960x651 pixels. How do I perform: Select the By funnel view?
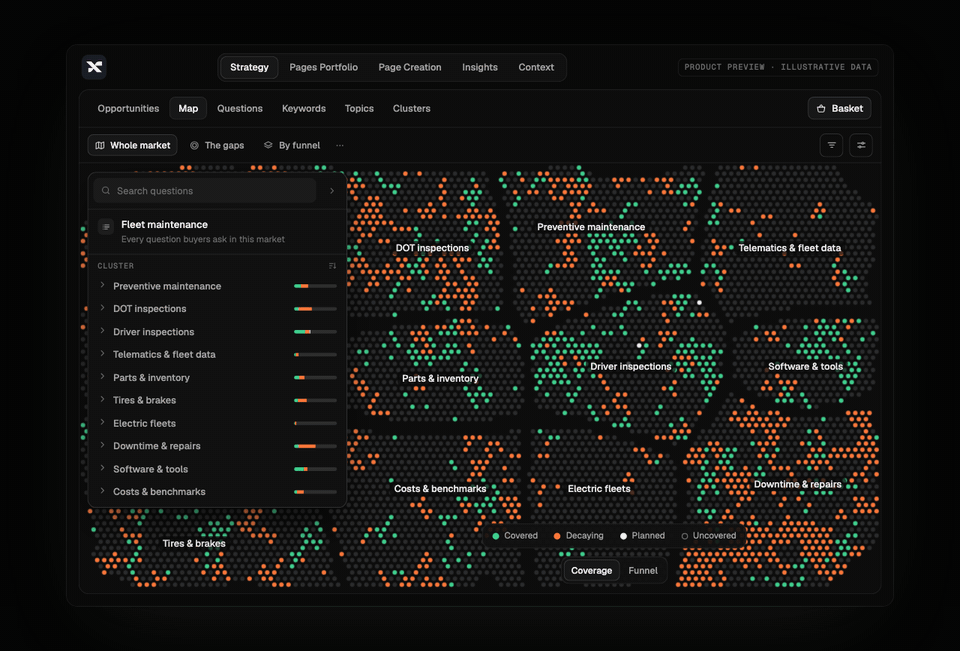(x=292, y=145)
